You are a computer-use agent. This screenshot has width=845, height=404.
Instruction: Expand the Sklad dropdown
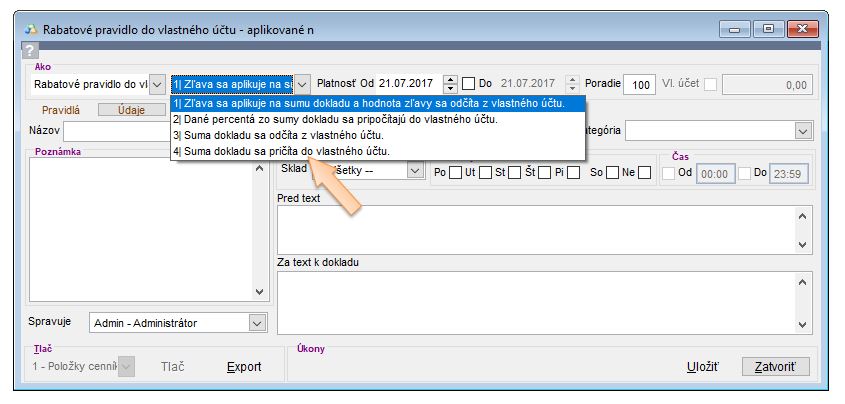pos(415,171)
